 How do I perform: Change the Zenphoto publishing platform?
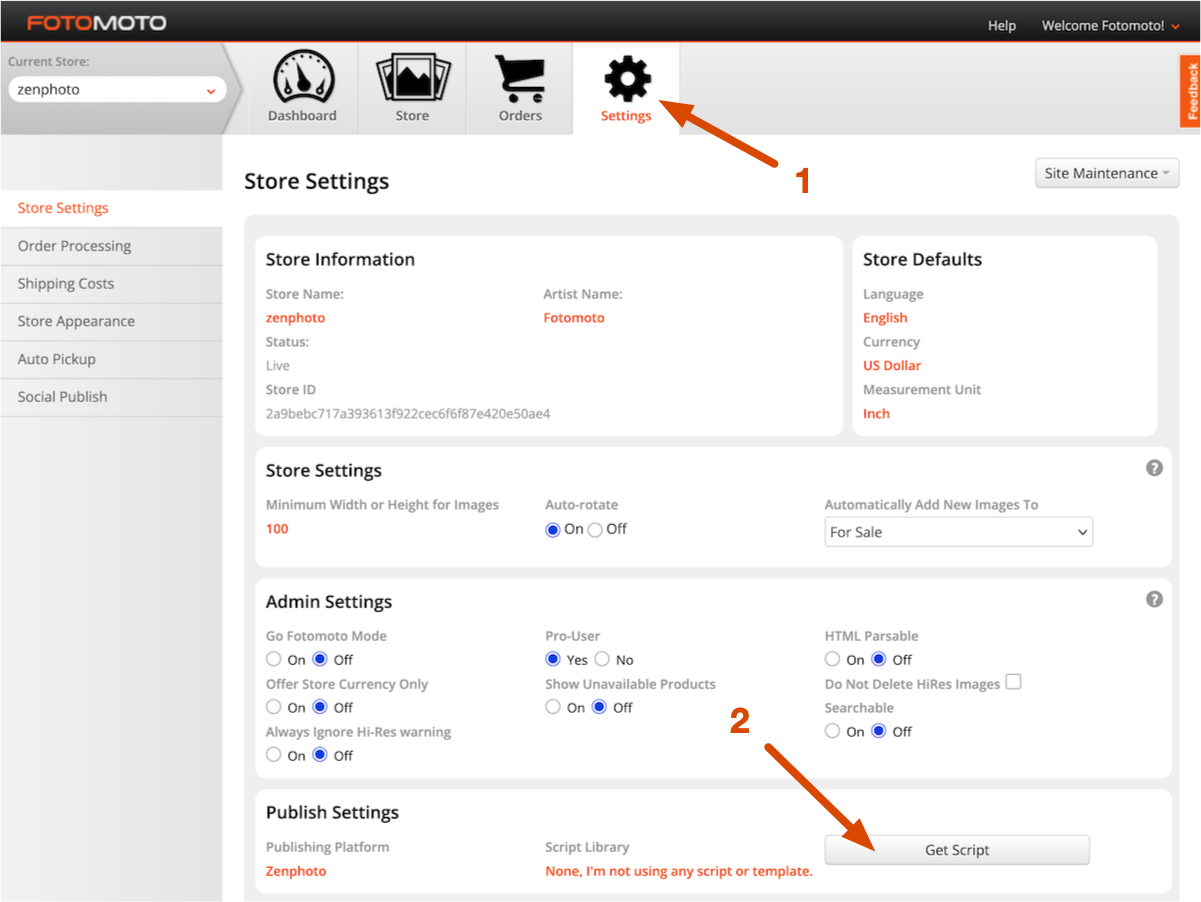coord(296,871)
